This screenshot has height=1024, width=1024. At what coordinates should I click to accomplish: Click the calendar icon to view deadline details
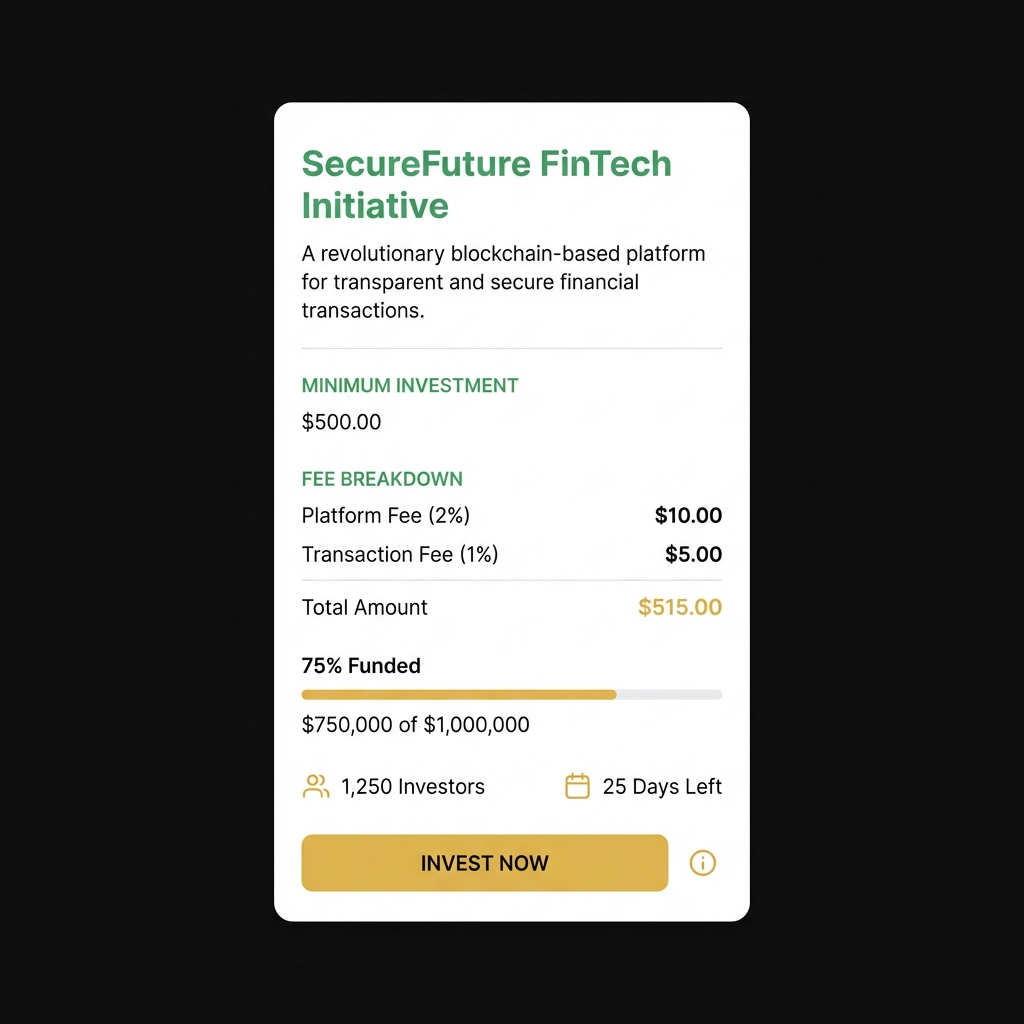point(577,786)
